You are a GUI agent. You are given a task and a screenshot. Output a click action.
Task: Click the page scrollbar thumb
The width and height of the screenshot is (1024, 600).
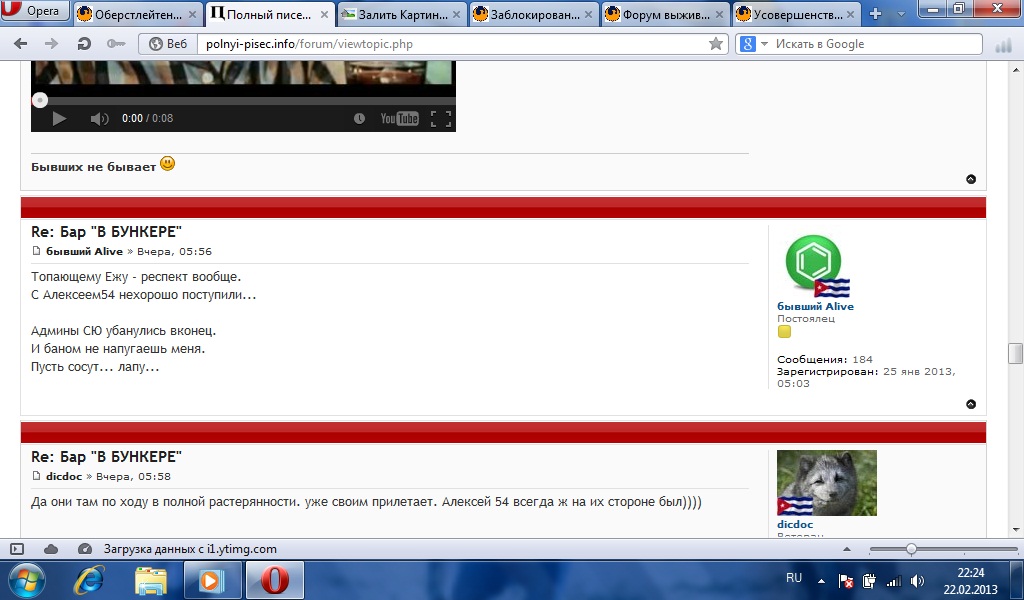click(x=1015, y=353)
